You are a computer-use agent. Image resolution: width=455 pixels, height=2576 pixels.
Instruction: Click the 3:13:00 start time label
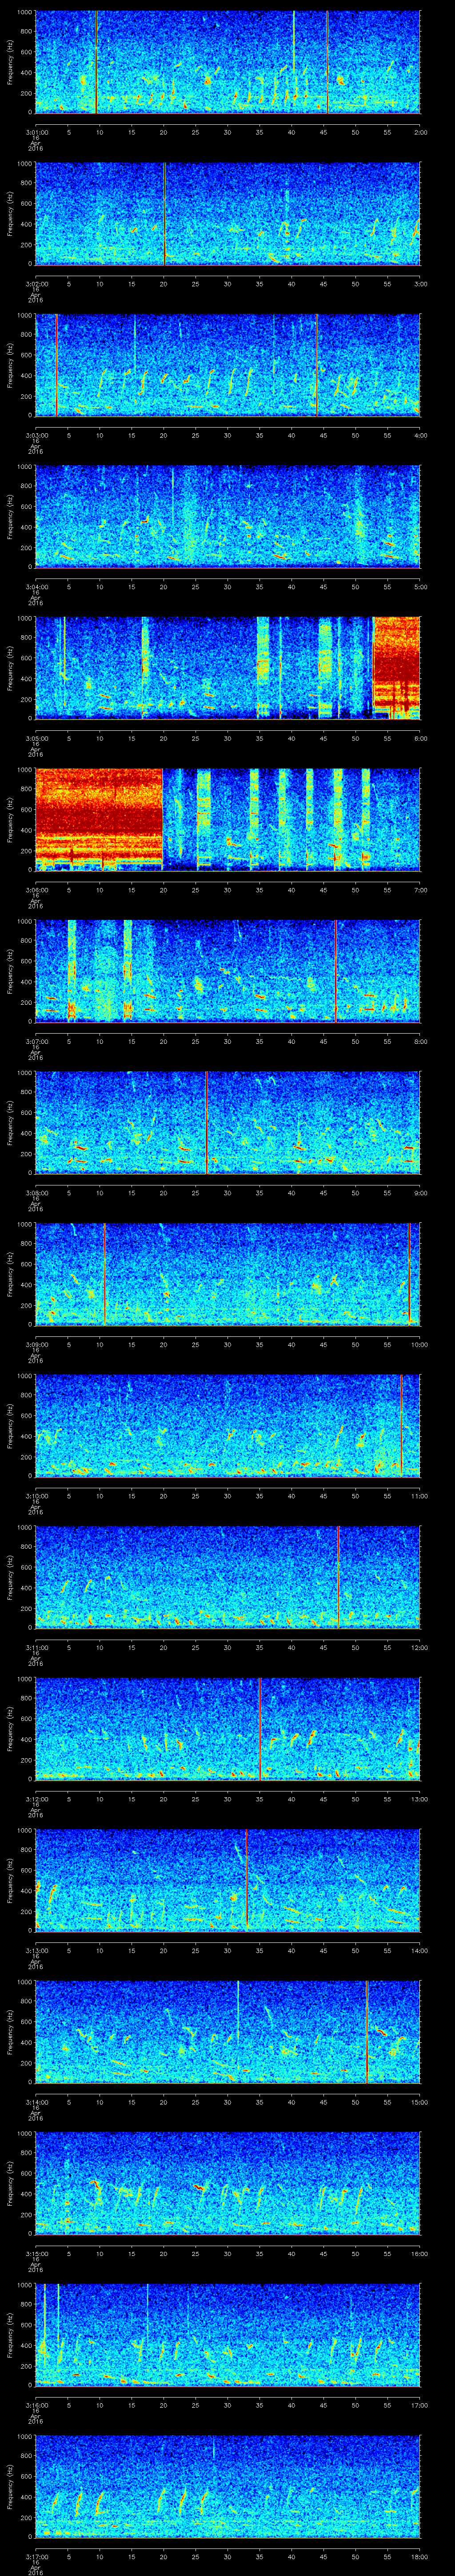click(x=36, y=1950)
